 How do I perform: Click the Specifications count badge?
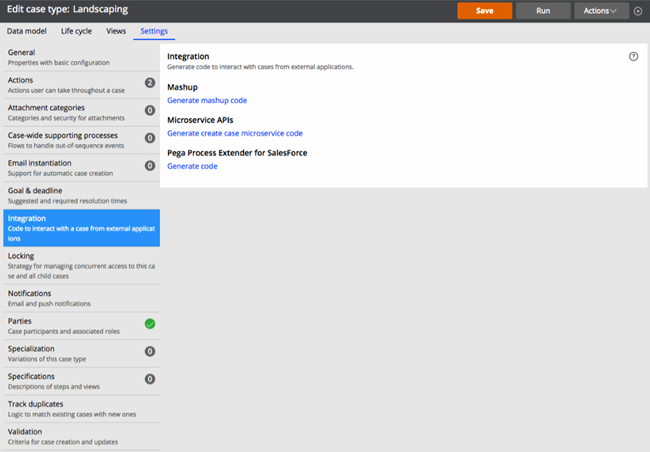(149, 379)
